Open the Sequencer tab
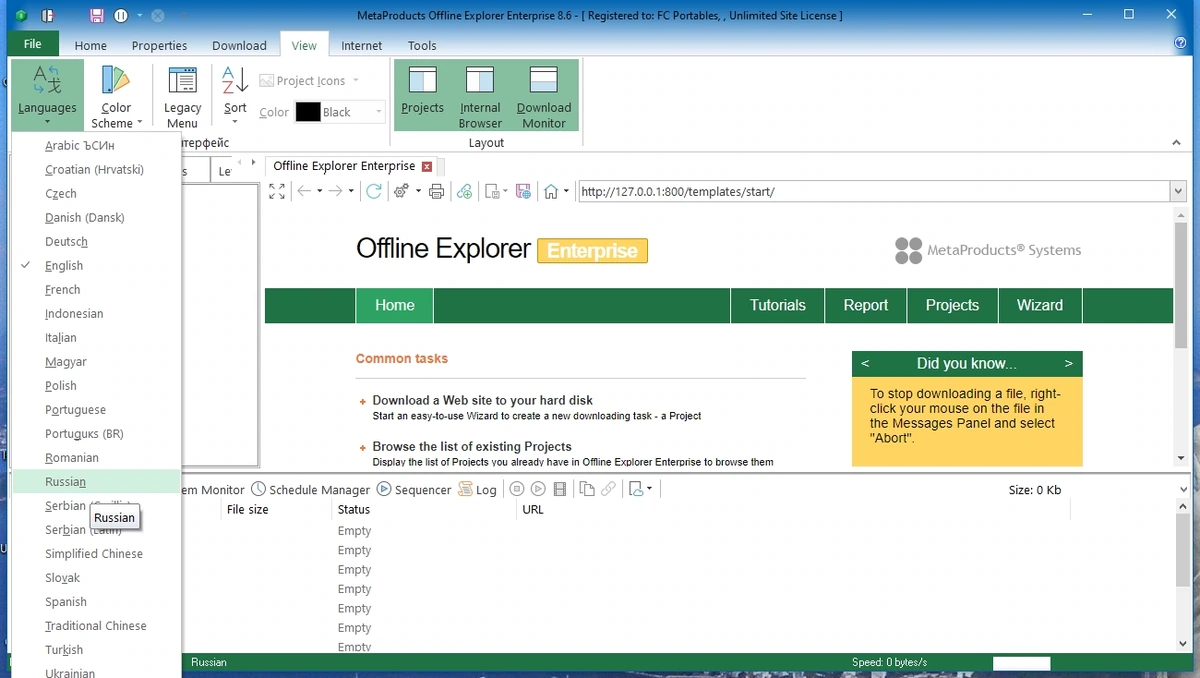The image size is (1200, 678). [414, 490]
